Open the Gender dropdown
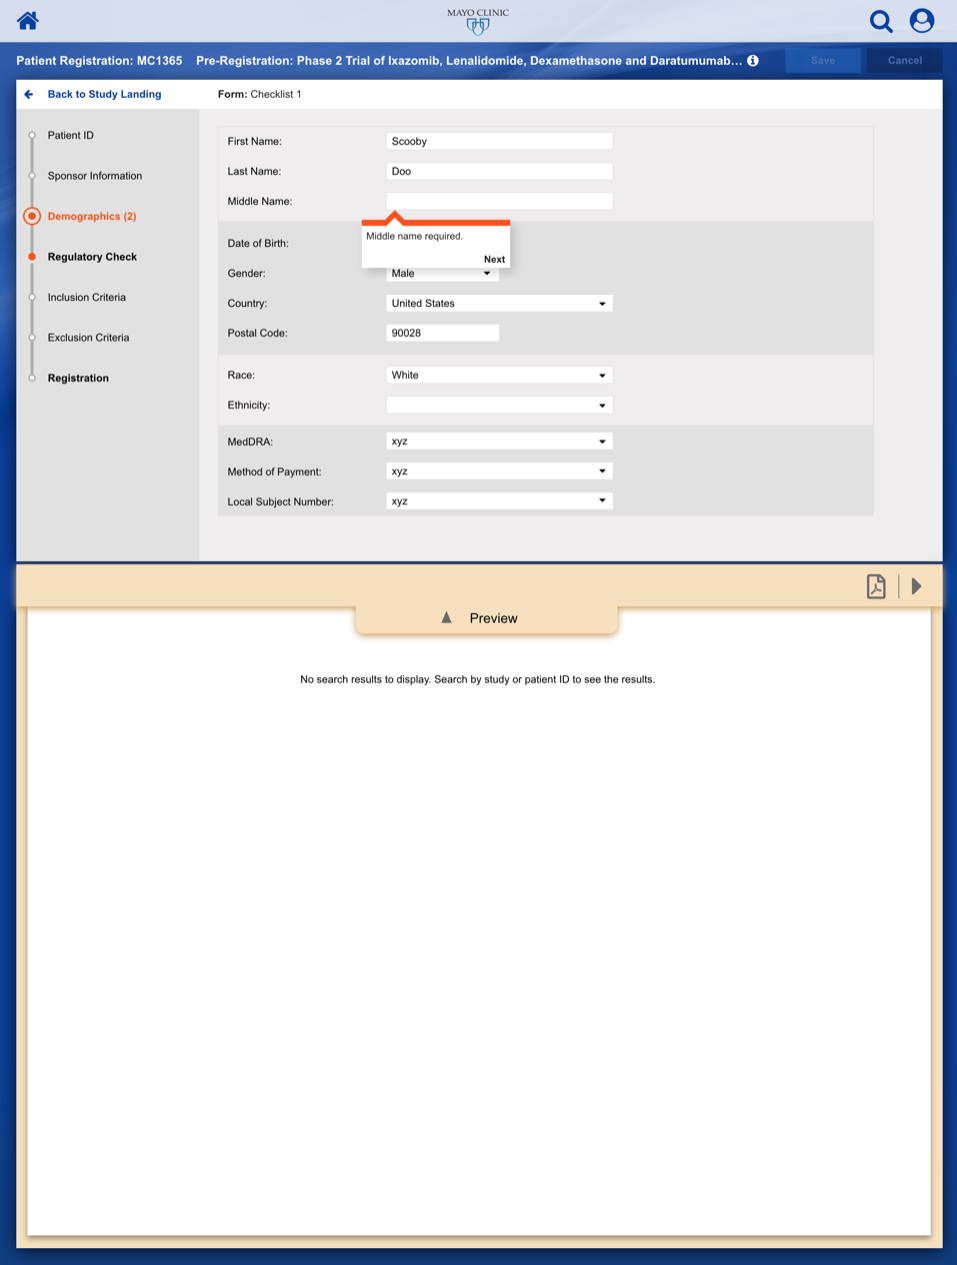Screen dimensions: 957x1265 coord(442,273)
